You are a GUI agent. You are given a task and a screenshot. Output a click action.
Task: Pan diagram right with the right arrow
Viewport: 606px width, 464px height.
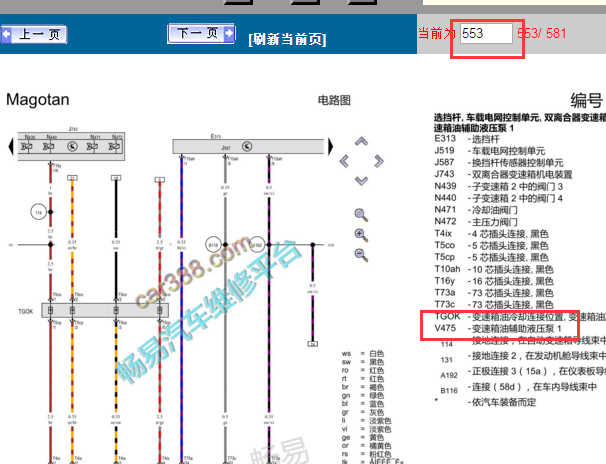[x=379, y=161]
